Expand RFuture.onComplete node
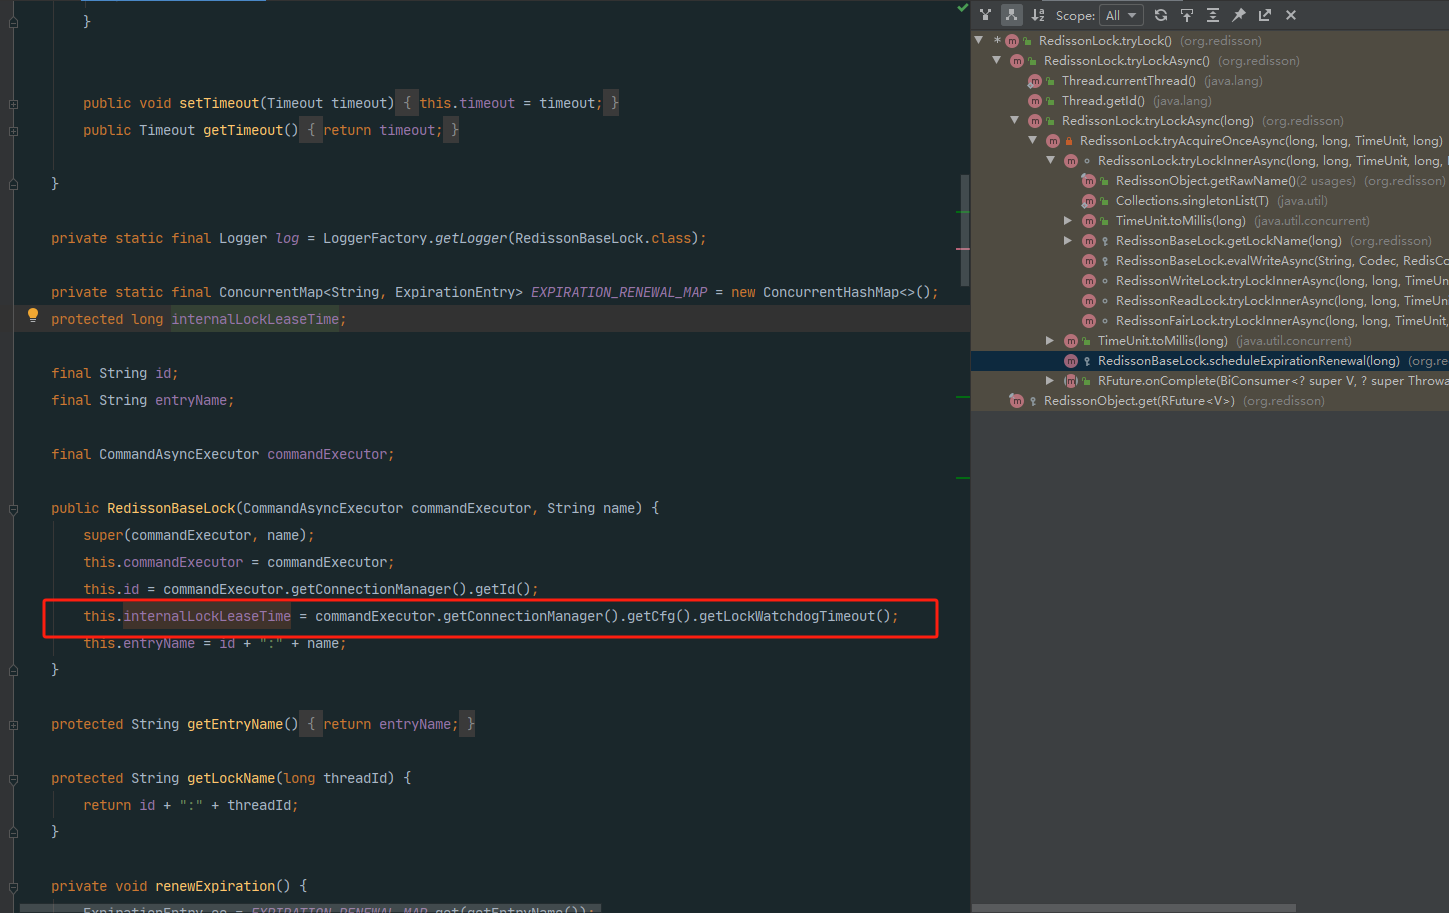 click(1050, 381)
